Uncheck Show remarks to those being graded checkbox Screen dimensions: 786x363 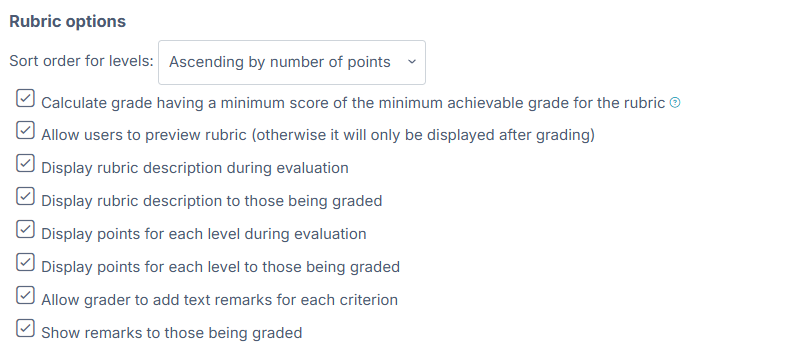tap(25, 328)
